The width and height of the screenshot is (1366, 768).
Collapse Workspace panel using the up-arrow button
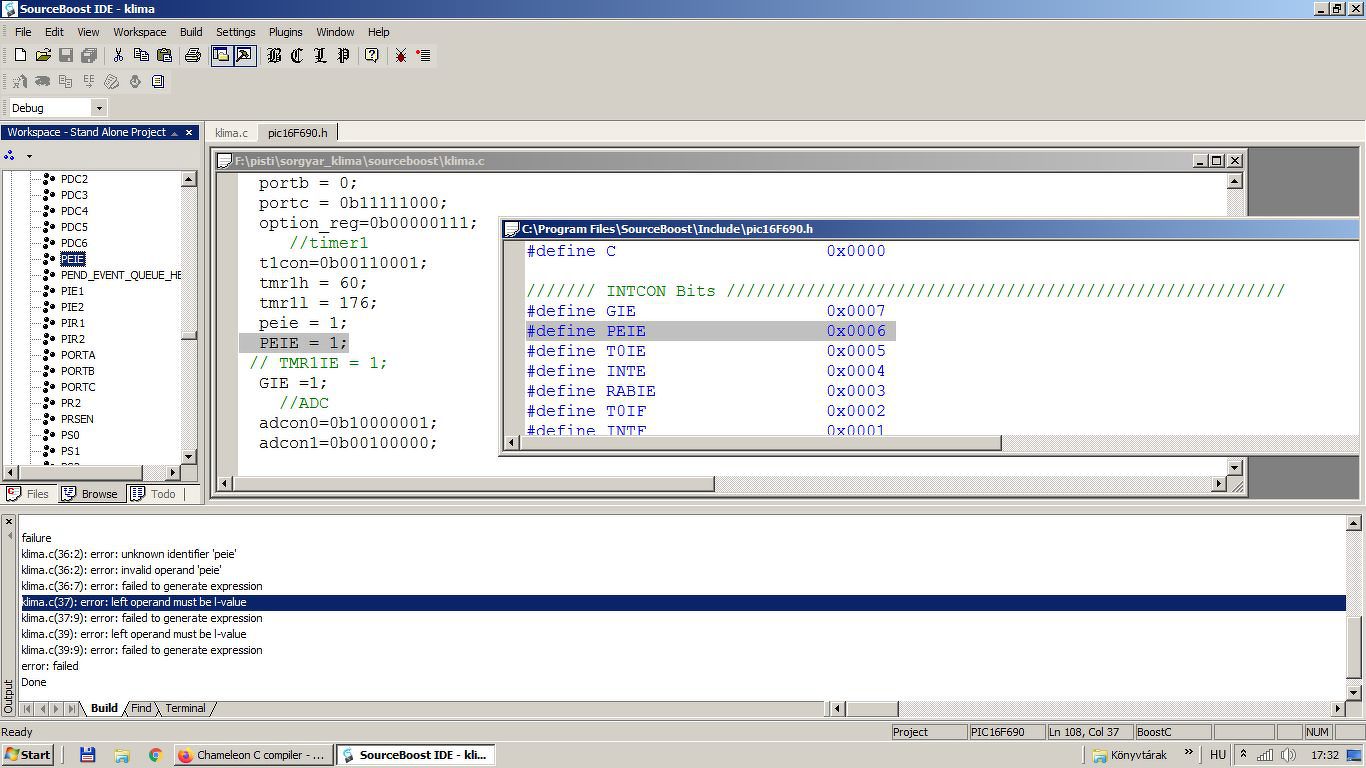[x=174, y=133]
